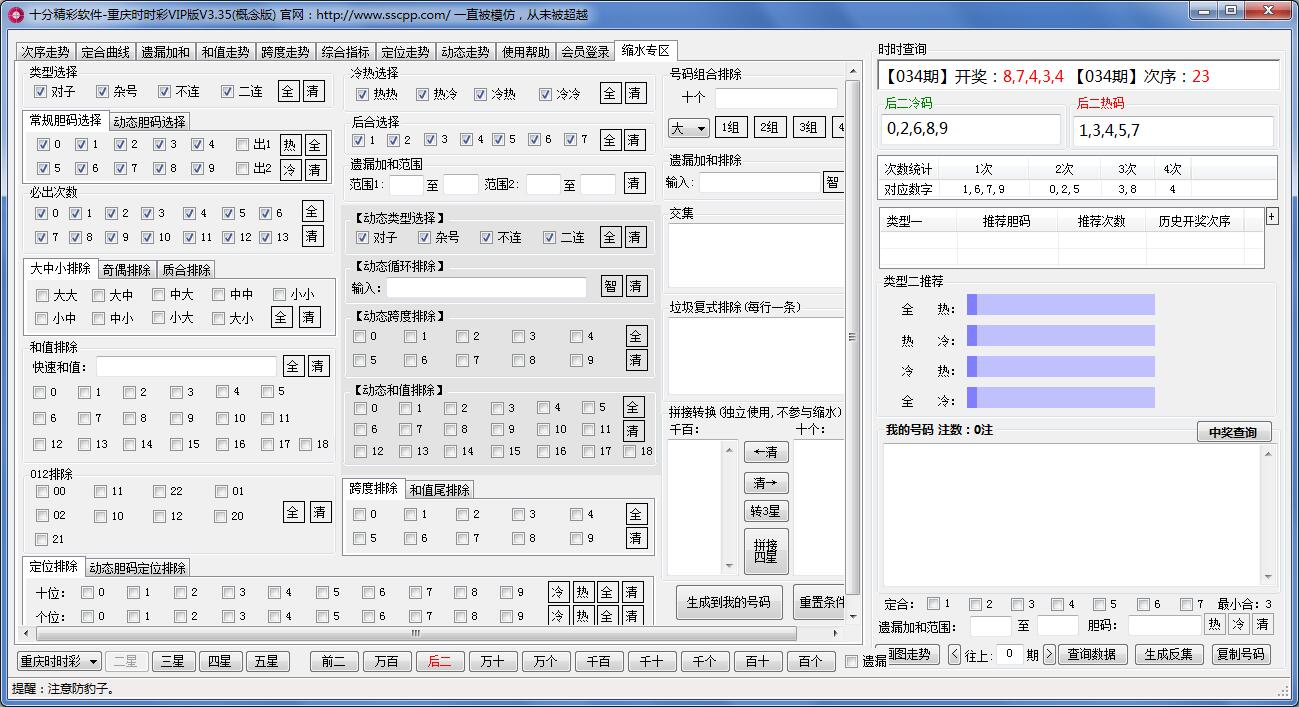Expand the 大 dropdown in 号码组合排除
The height and width of the screenshot is (707, 1299).
[688, 128]
